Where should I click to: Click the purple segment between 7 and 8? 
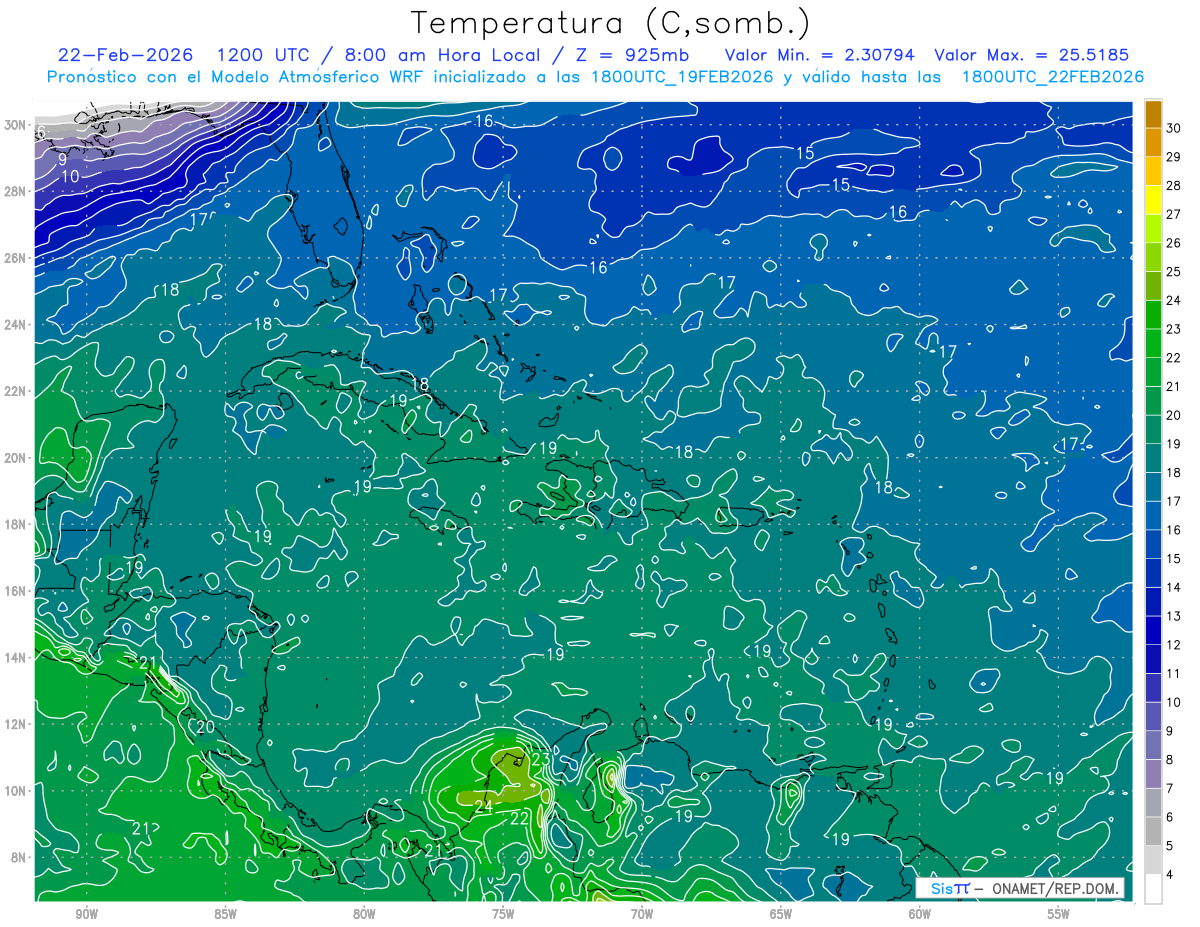[1153, 774]
